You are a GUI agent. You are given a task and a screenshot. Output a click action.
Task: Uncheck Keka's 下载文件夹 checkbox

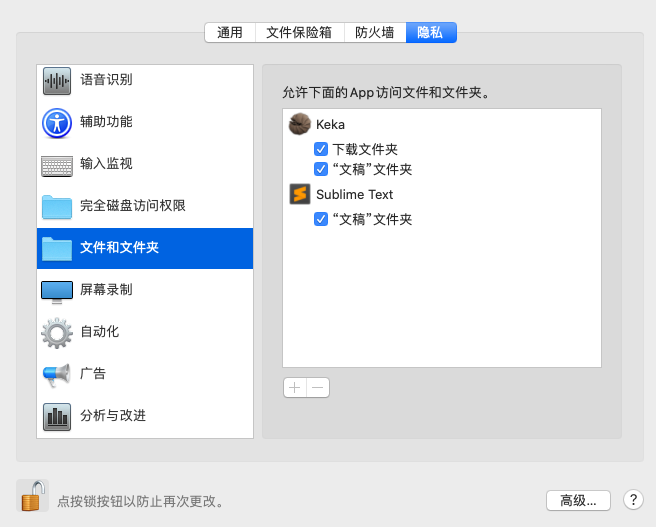[321, 149]
